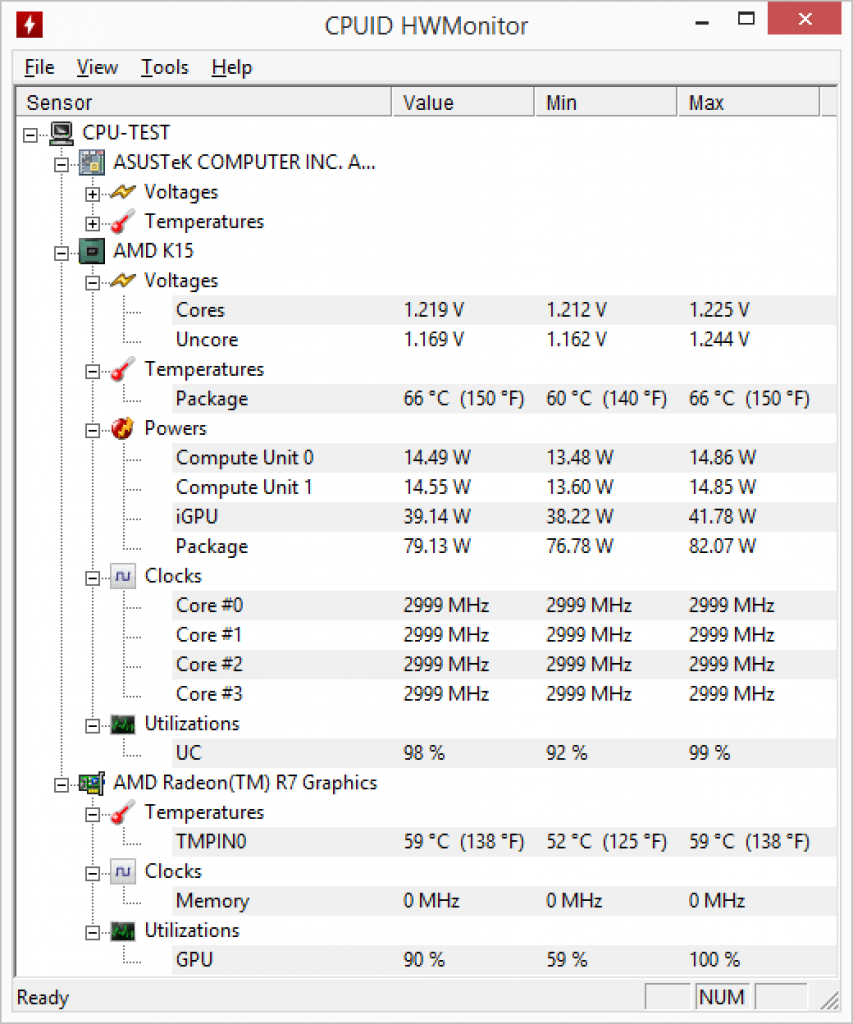Viewport: 853px width, 1024px height.
Task: Select the iGPU power row
Action: tap(504, 517)
